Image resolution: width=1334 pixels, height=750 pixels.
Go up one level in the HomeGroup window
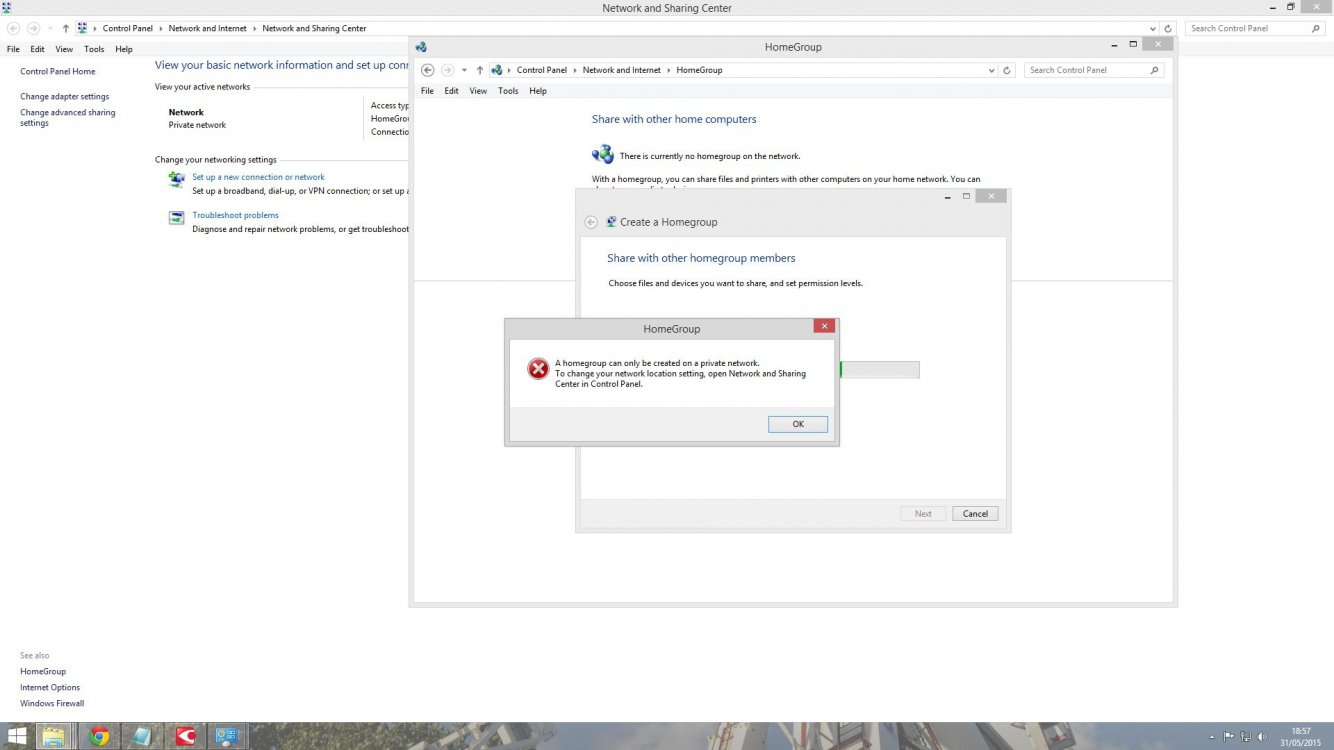[480, 70]
